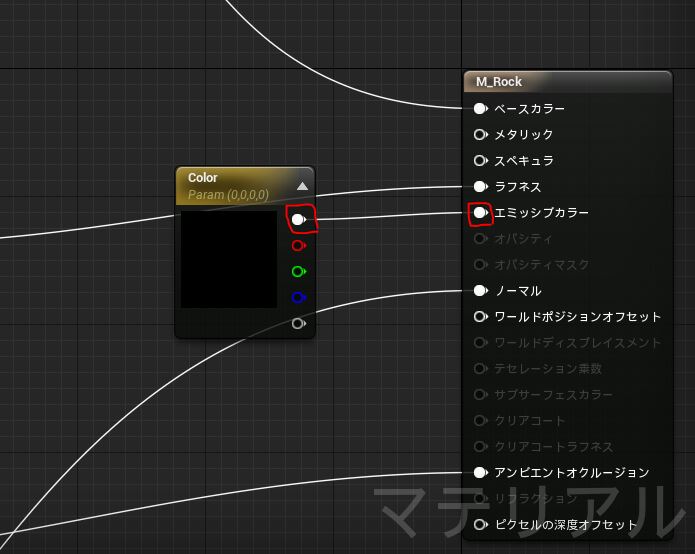Image resolution: width=695 pixels, height=554 pixels.
Task: Click the Color node green channel output pin
Action: tap(299, 271)
